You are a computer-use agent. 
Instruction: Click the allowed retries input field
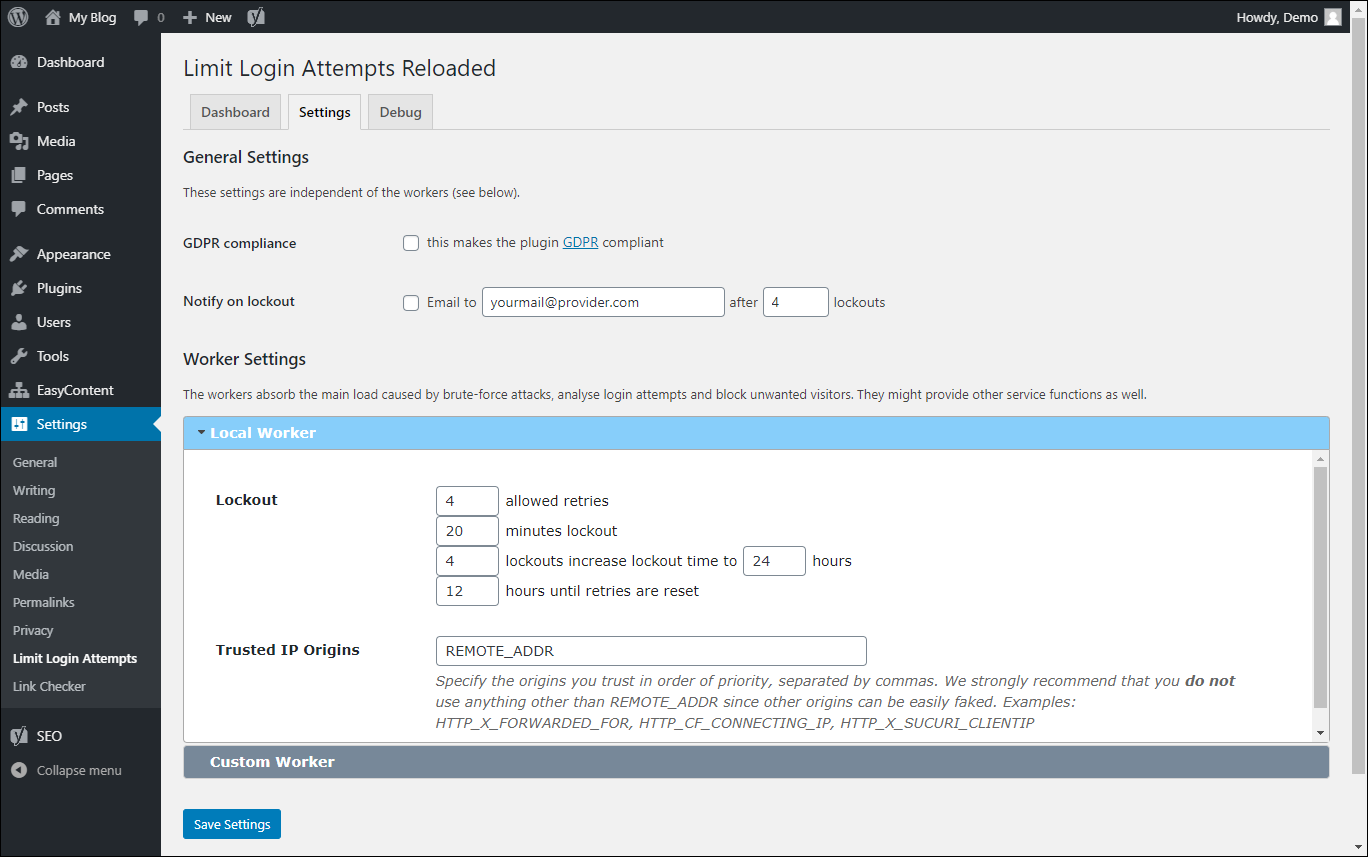(x=467, y=501)
